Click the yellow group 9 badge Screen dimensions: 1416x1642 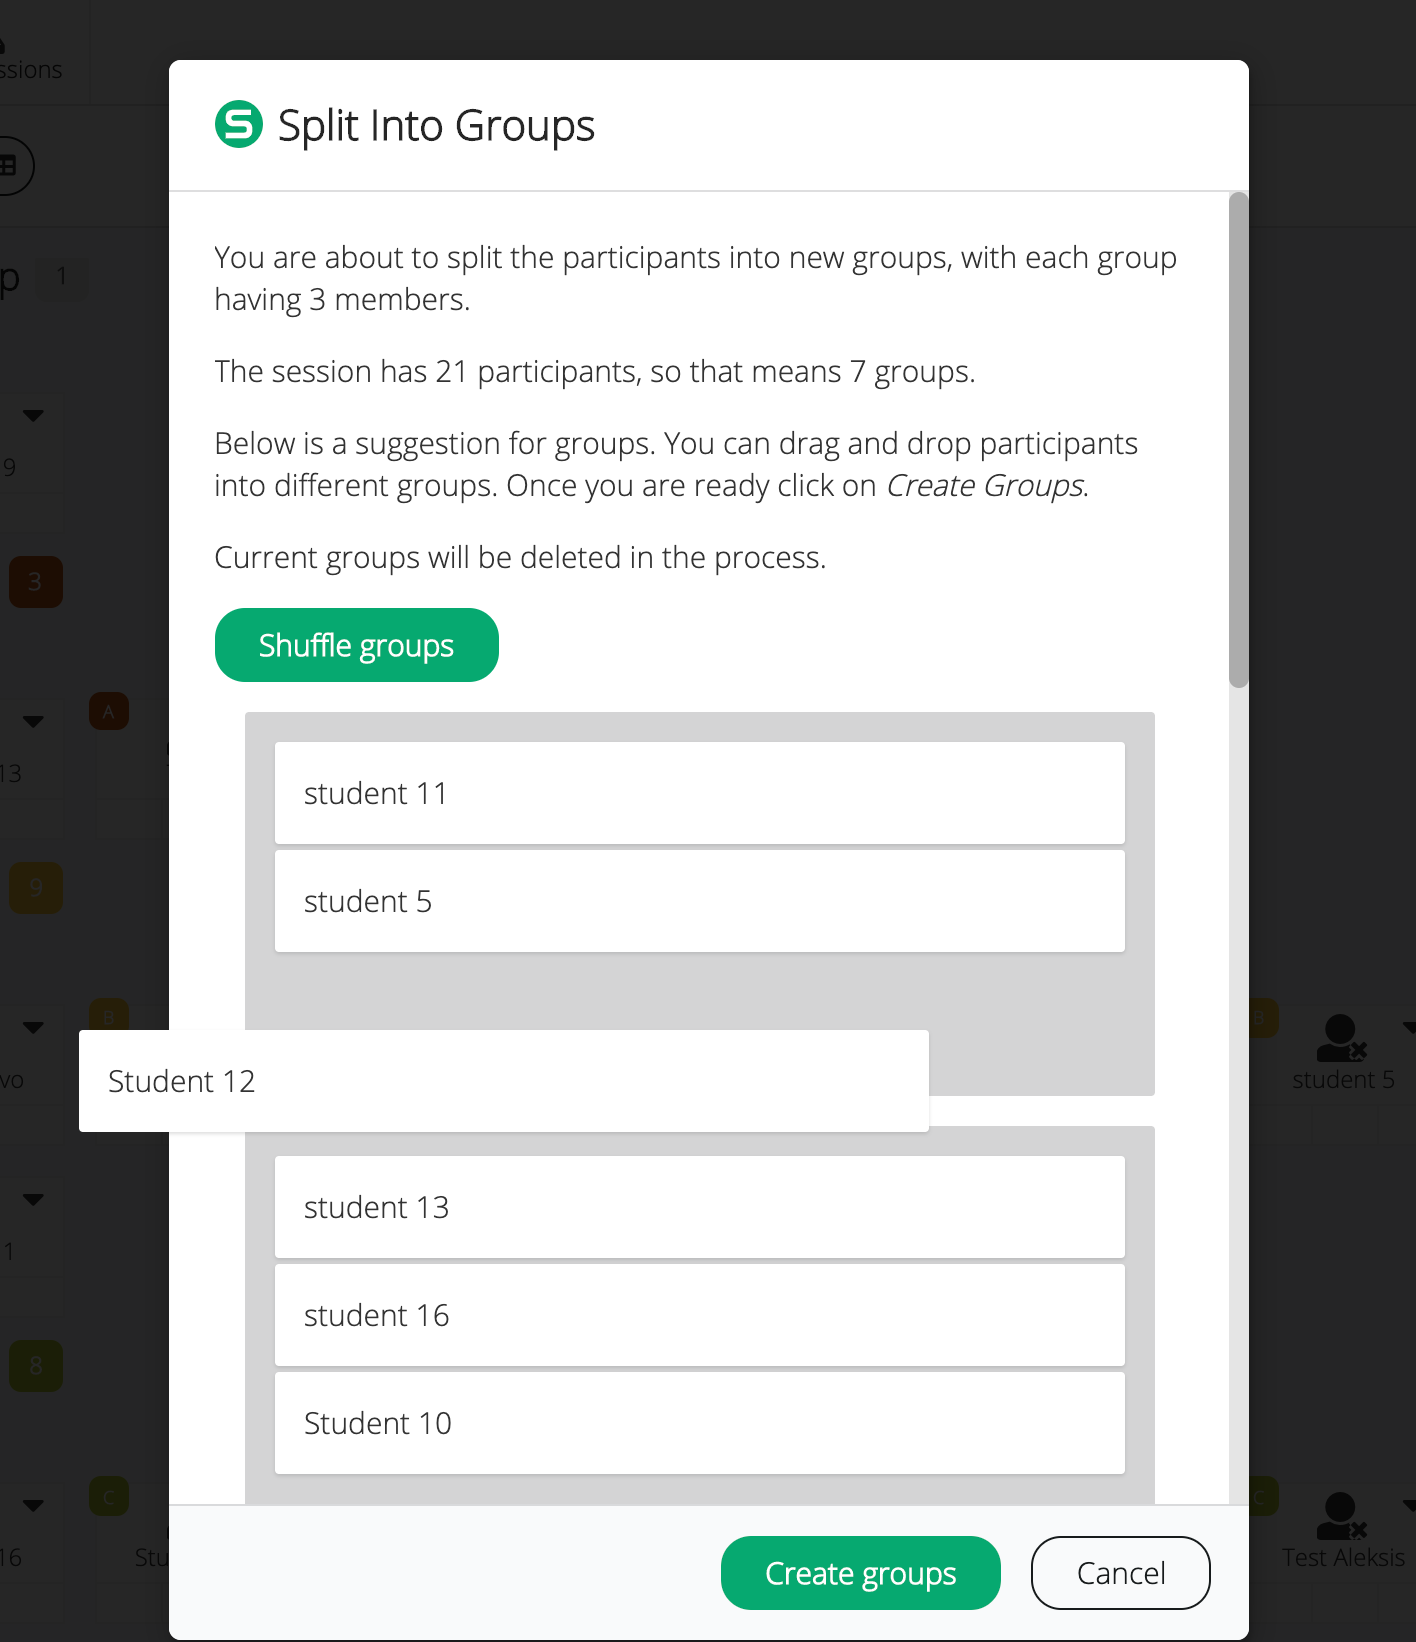tap(36, 887)
